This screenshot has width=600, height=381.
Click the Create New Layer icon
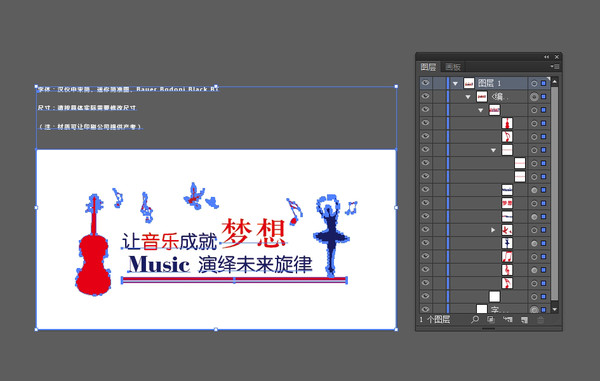(x=524, y=319)
